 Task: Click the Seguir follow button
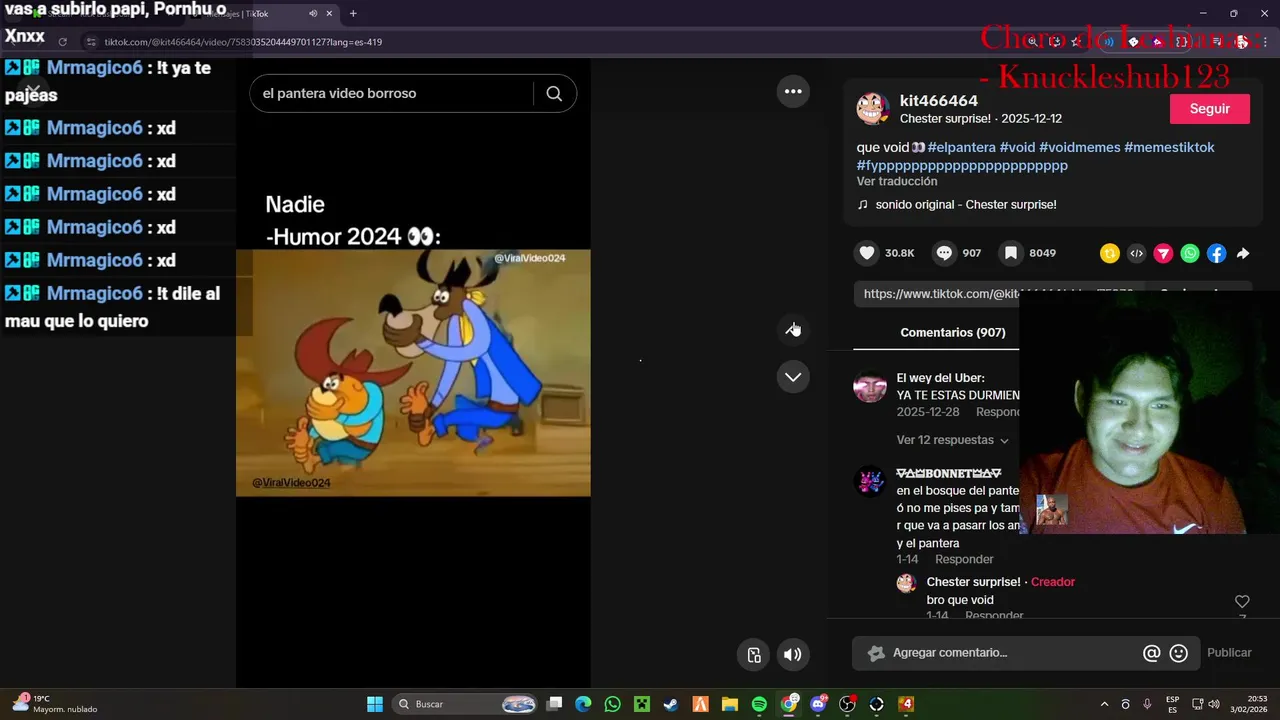click(x=1210, y=108)
